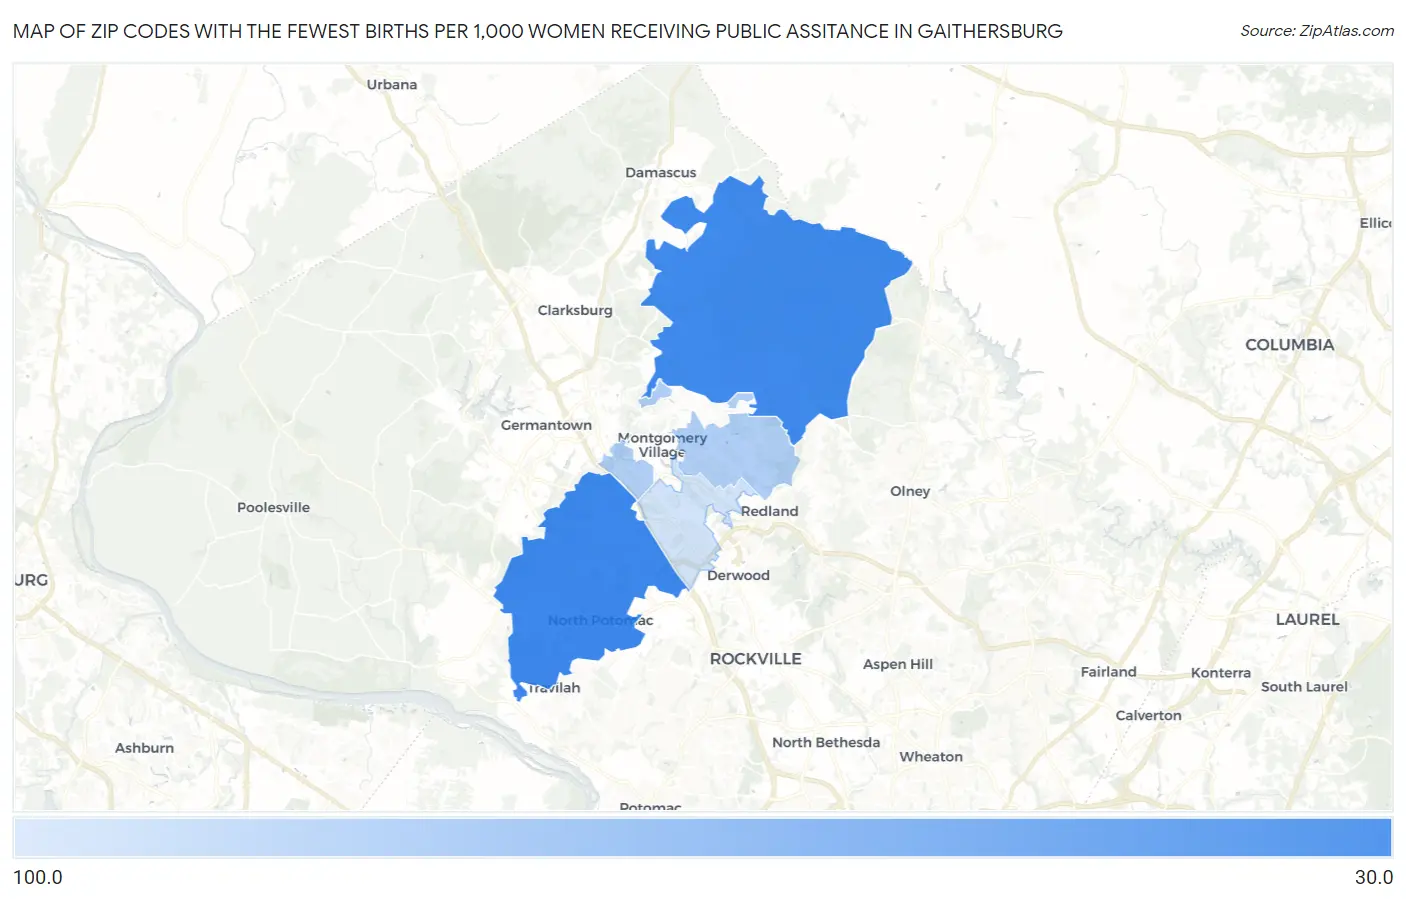The width and height of the screenshot is (1406, 899).
Task: Click the 100.0 legend value
Action: [38, 877]
